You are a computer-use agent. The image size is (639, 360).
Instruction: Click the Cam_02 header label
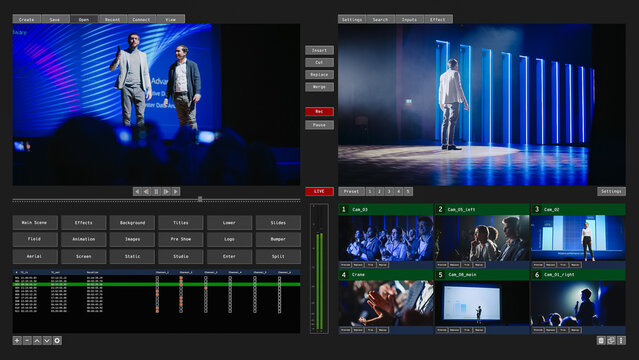point(552,210)
